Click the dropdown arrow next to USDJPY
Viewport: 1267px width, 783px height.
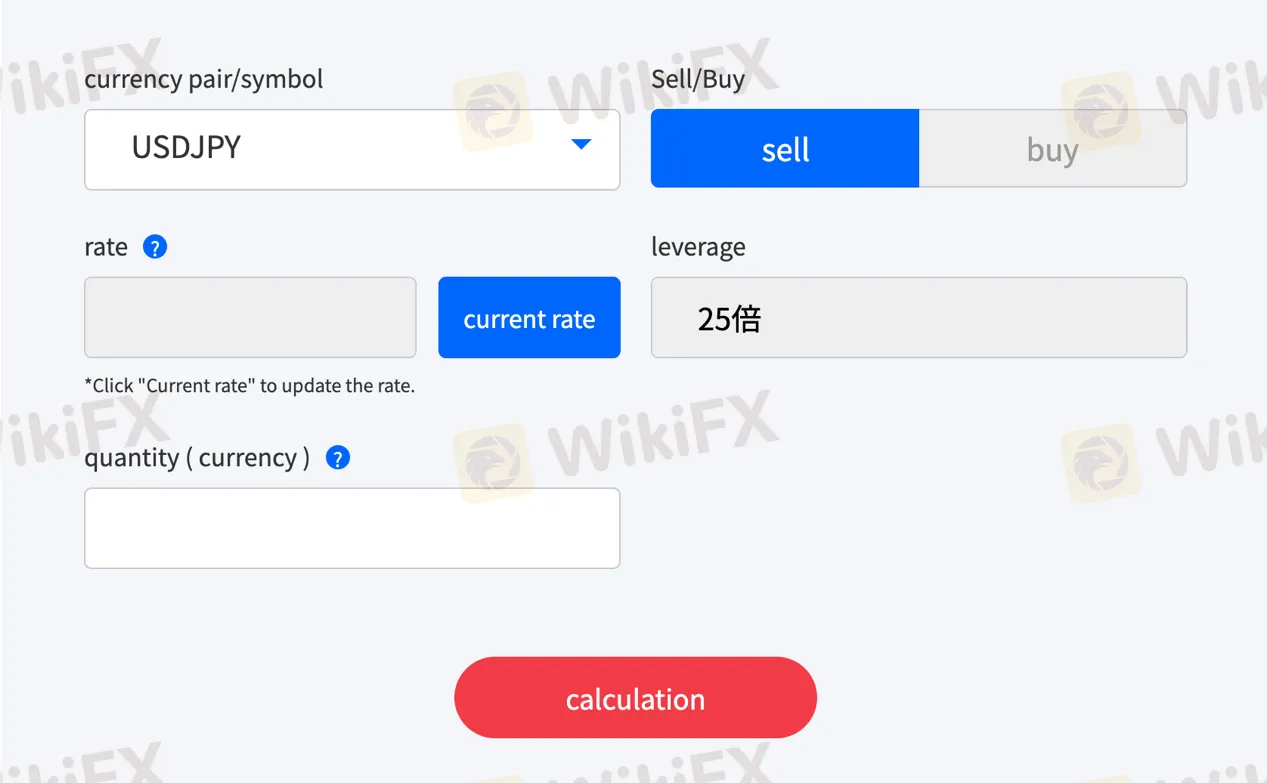coord(580,144)
